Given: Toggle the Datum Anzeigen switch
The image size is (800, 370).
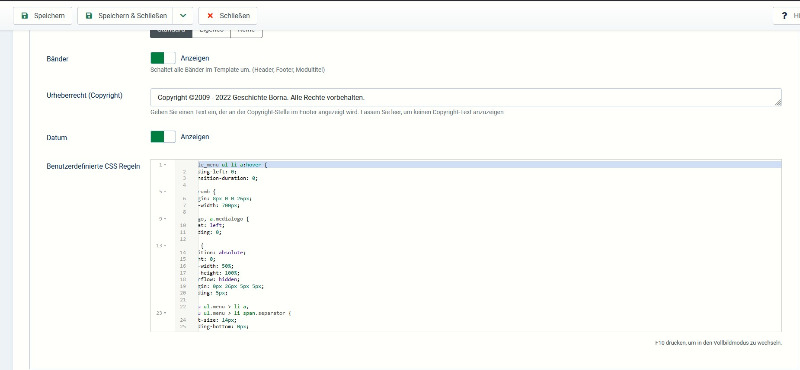Looking at the screenshot, I should [163, 137].
